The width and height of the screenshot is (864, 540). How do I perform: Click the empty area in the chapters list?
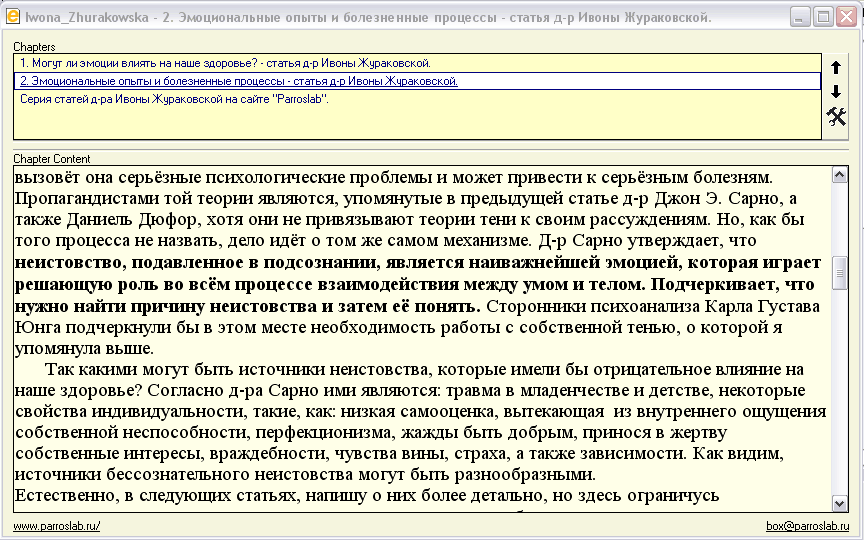[400, 124]
